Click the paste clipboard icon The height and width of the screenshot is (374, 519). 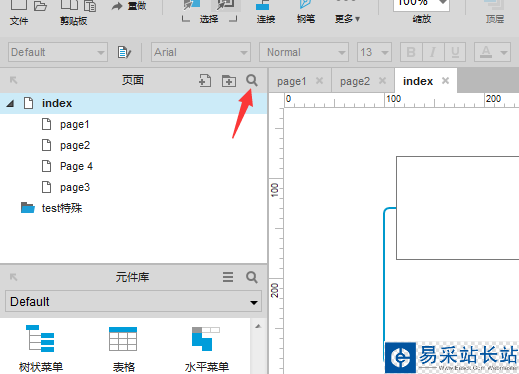[x=90, y=6]
